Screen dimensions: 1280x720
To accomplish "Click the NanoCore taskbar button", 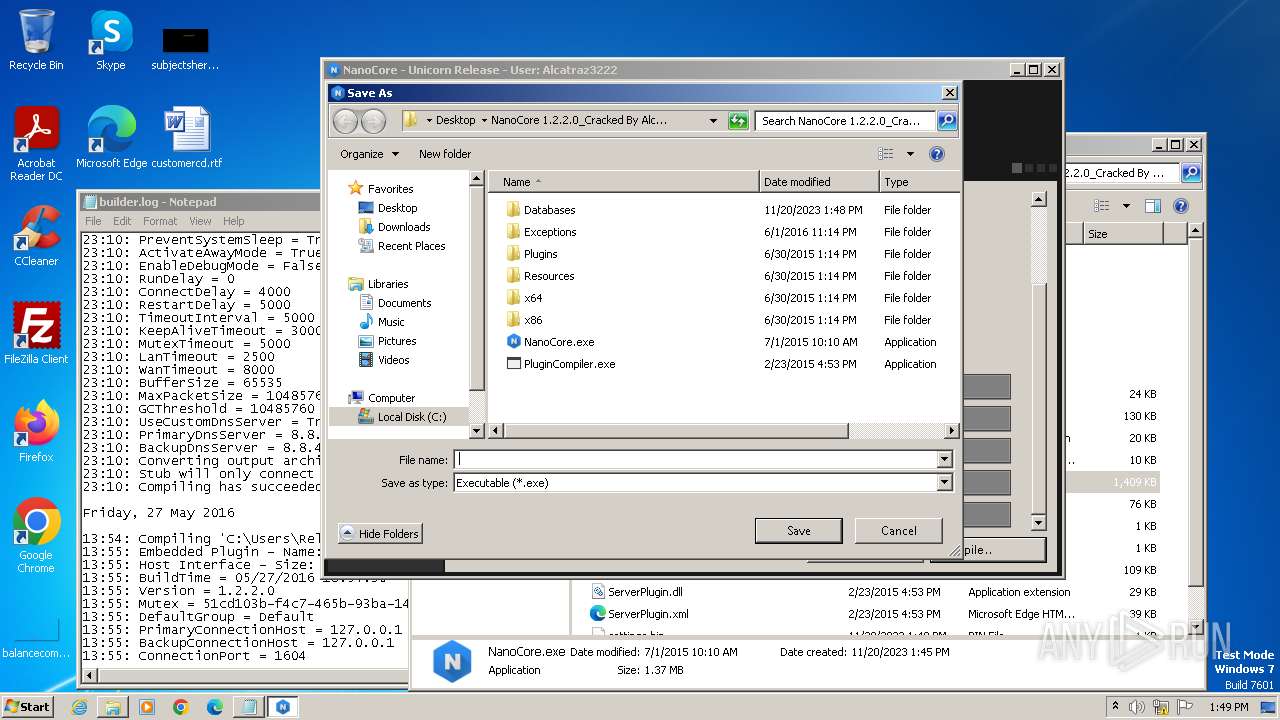I will point(283,707).
